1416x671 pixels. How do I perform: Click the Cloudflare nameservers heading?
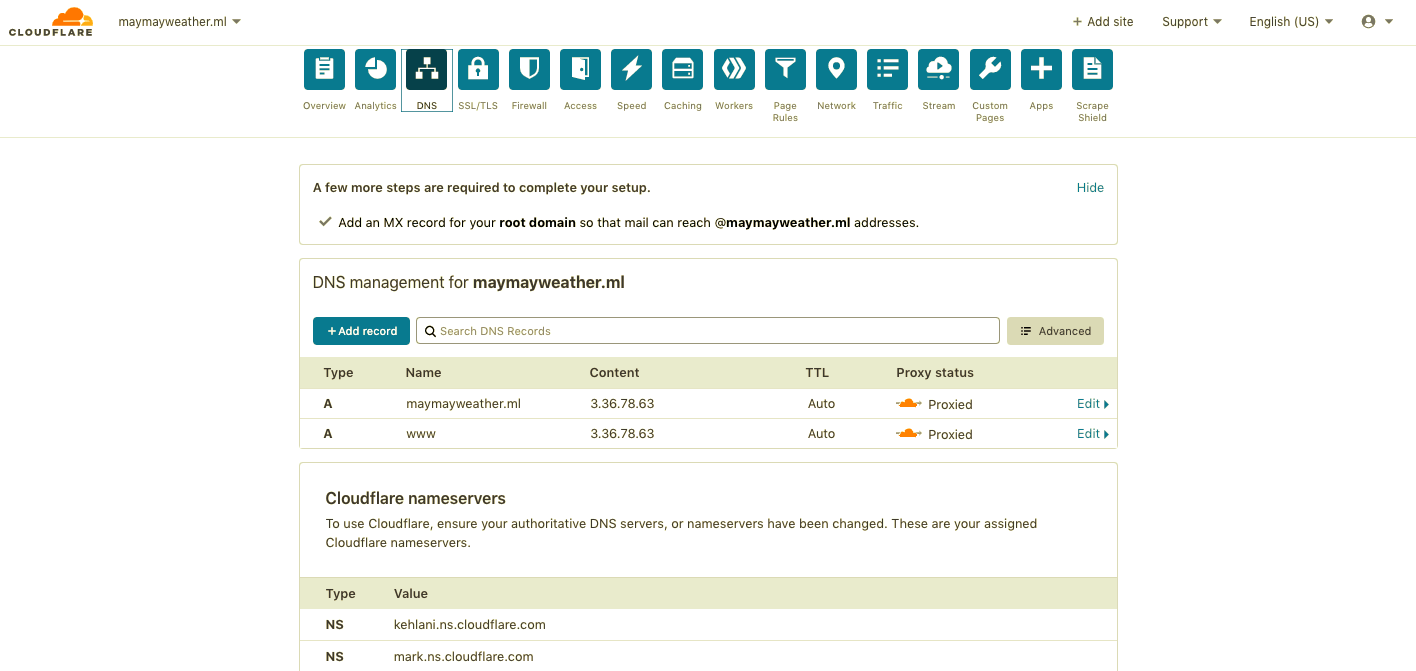click(416, 498)
